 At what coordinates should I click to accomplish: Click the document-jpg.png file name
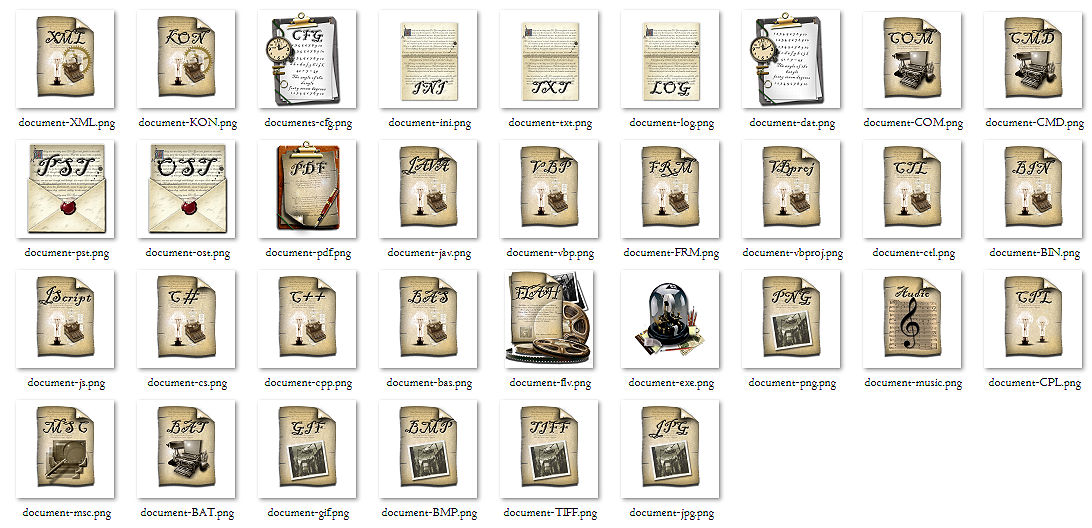tap(671, 513)
